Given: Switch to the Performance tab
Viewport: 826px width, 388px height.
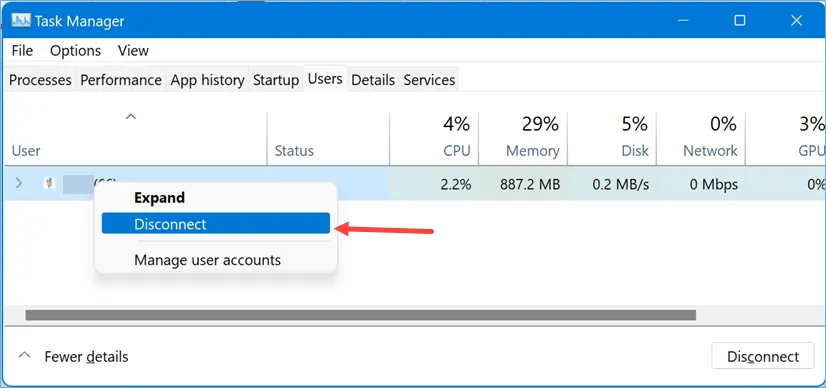Looking at the screenshot, I should tap(121, 80).
